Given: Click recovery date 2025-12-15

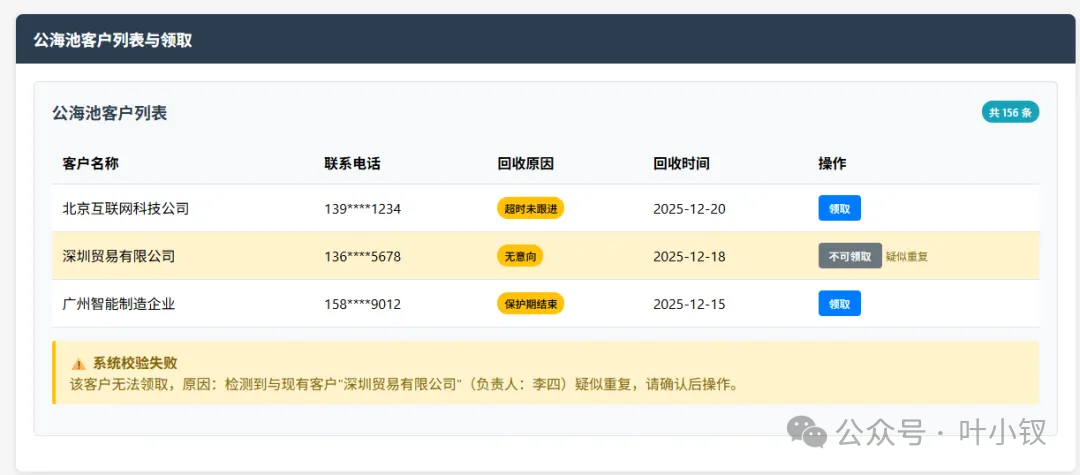Looking at the screenshot, I should 689,304.
